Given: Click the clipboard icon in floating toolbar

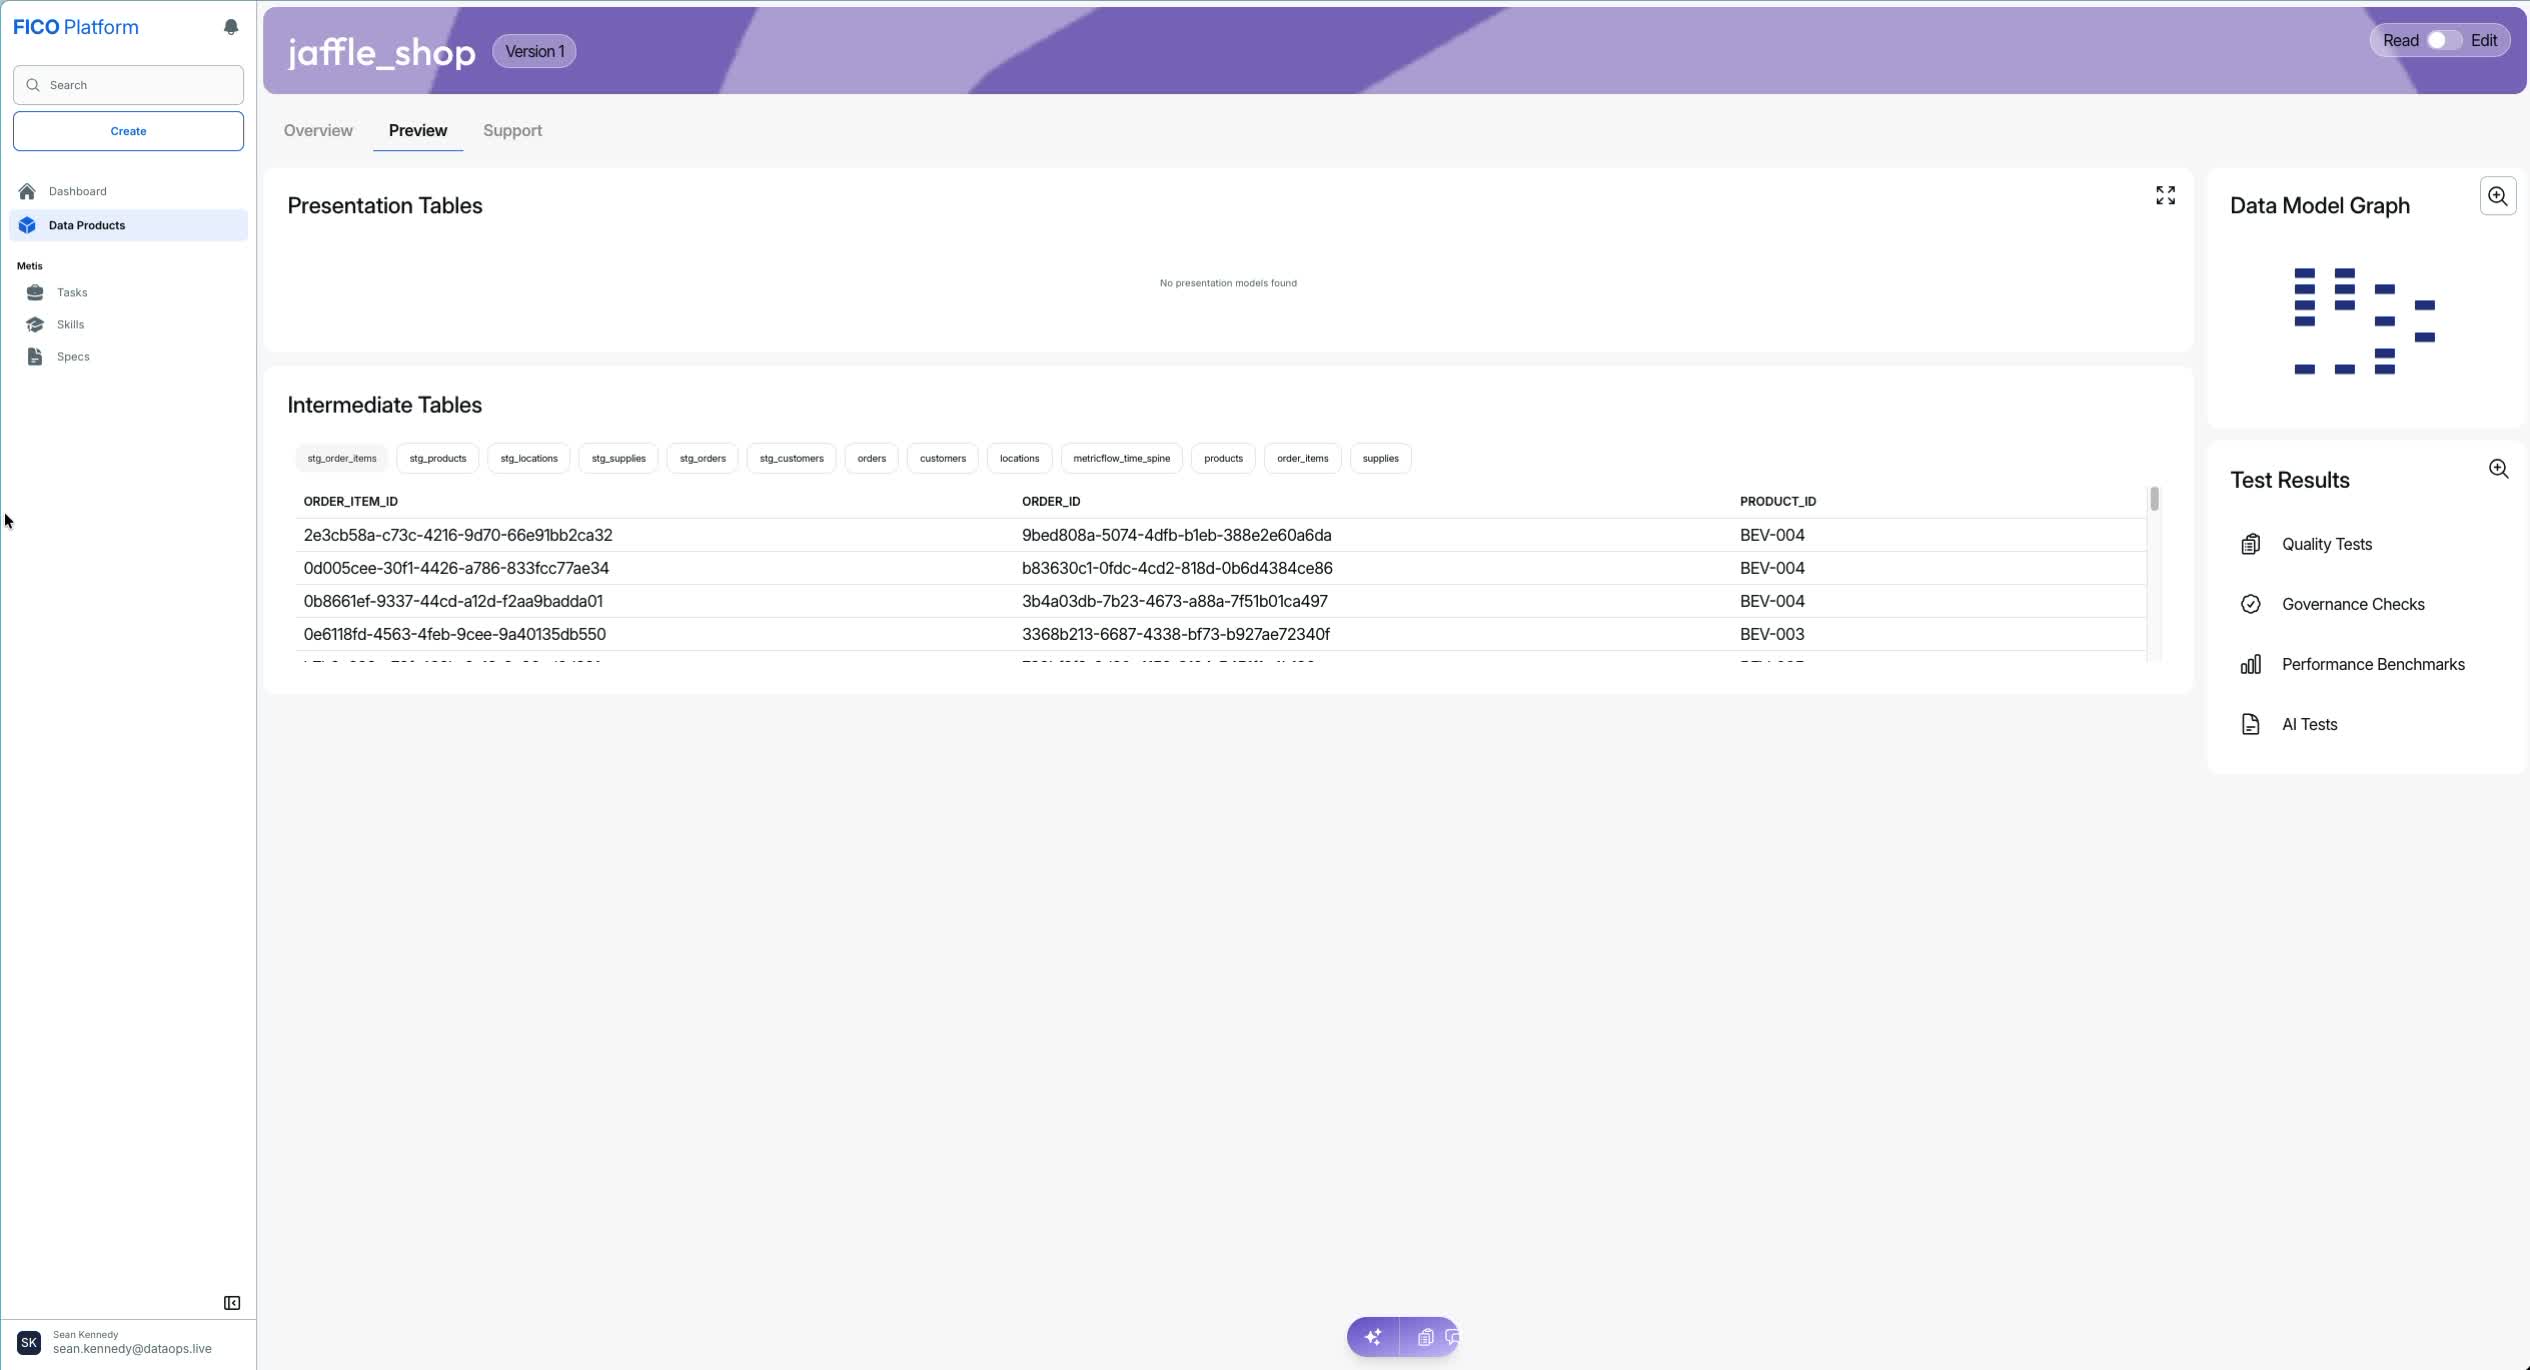Looking at the screenshot, I should point(1425,1337).
